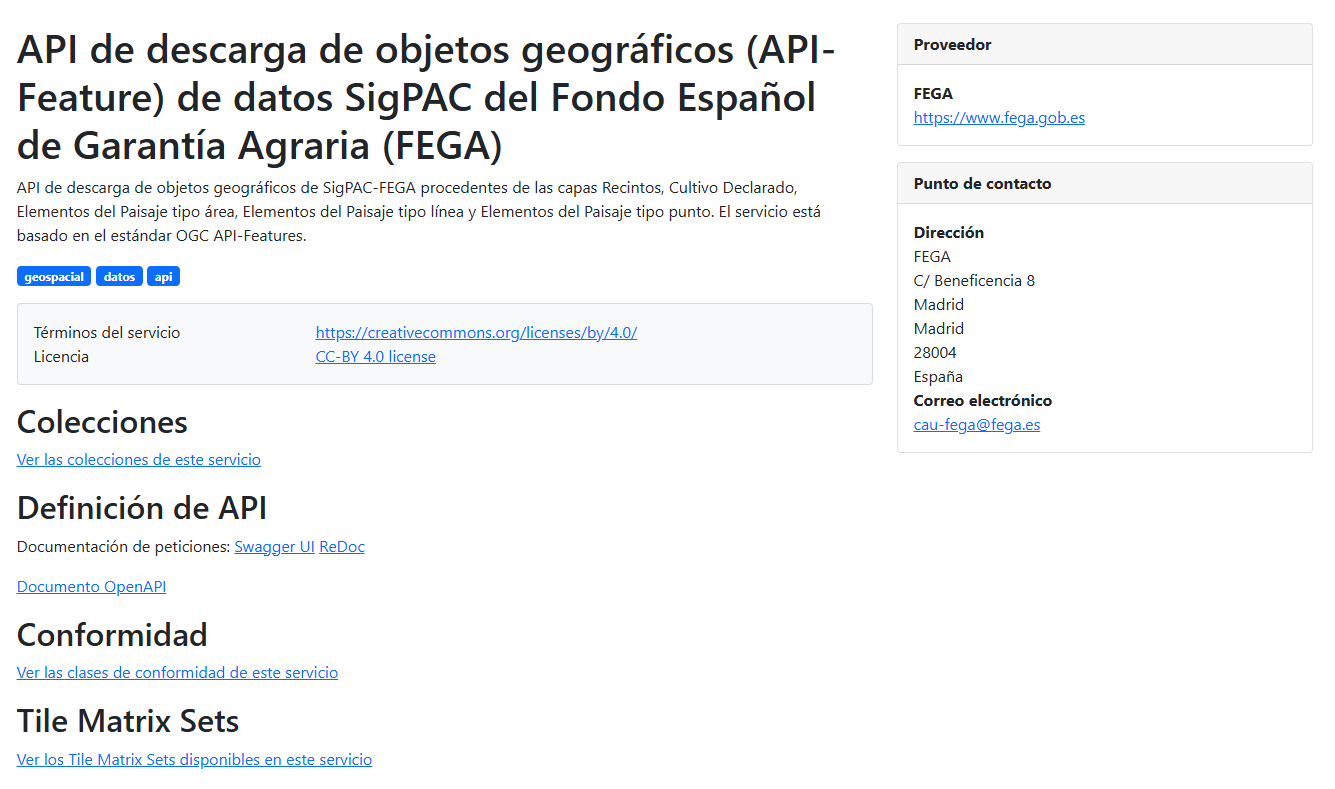
Task: Click the datos tag badge
Action: tap(119, 277)
